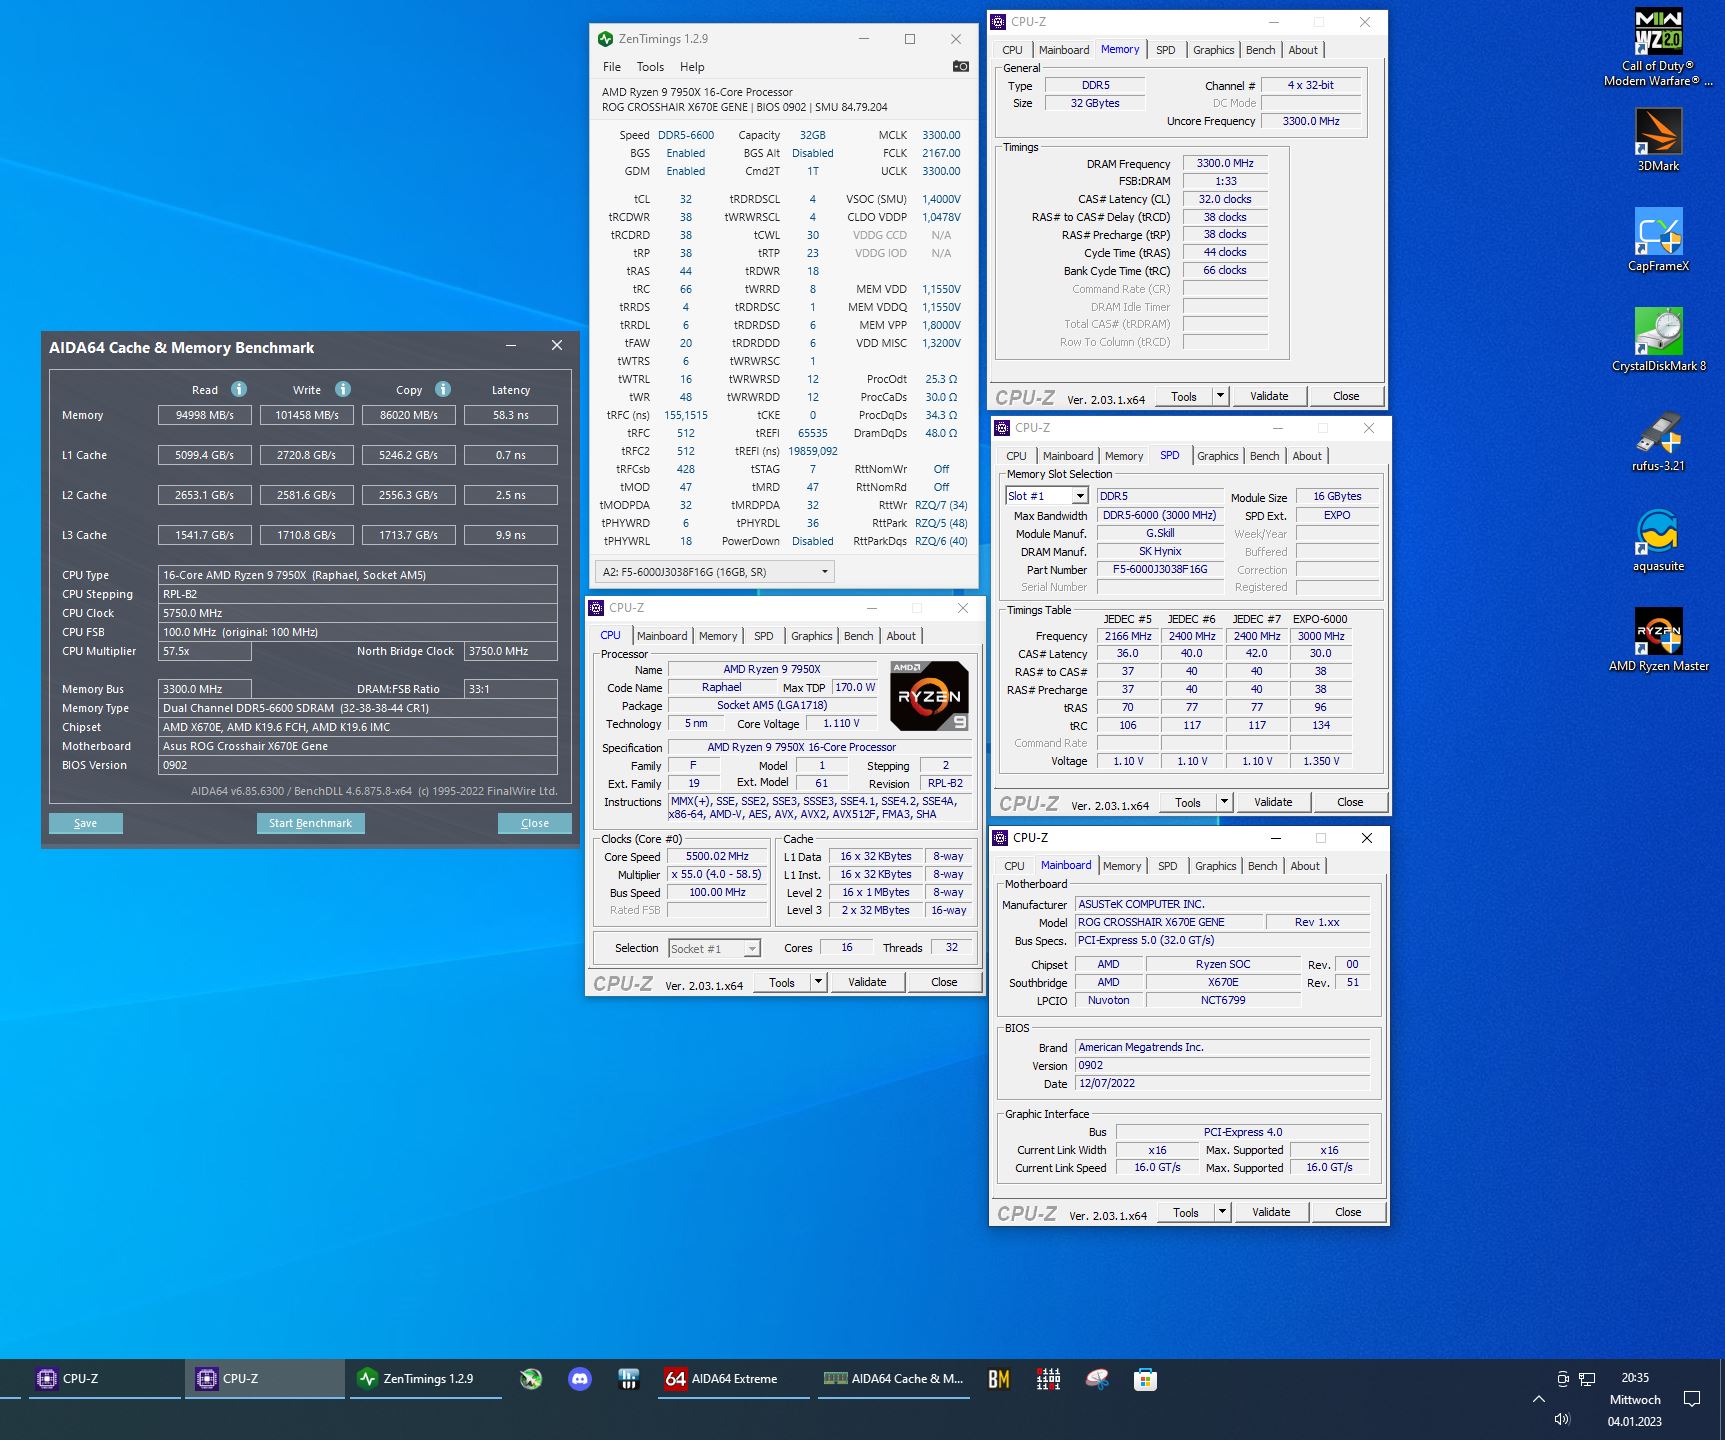Switch to Bench tab in CPU-Z SPD window

click(1265, 456)
